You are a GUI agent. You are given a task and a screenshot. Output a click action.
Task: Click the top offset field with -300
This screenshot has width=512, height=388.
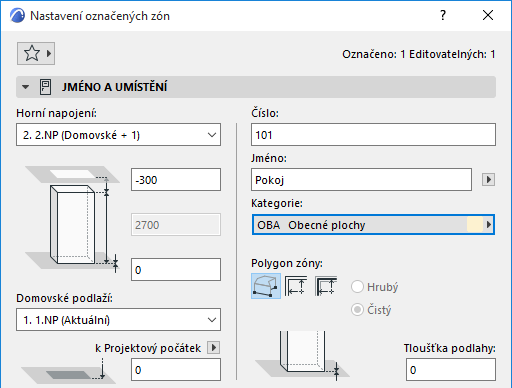click(x=176, y=180)
